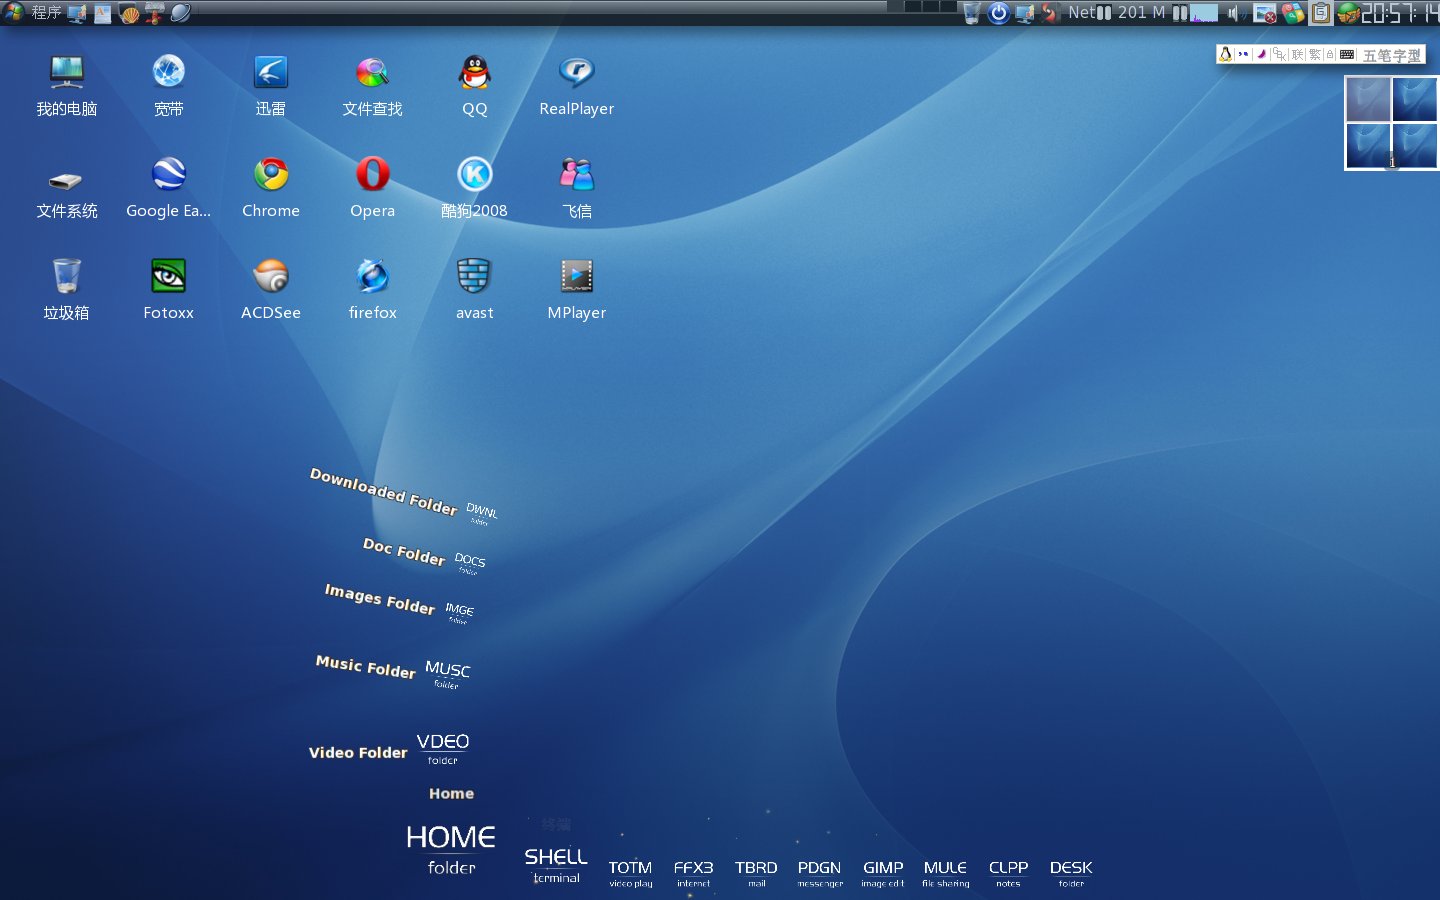The height and width of the screenshot is (900, 1440).
Task: Toggle the 联 option in input bar
Action: click(x=1297, y=54)
